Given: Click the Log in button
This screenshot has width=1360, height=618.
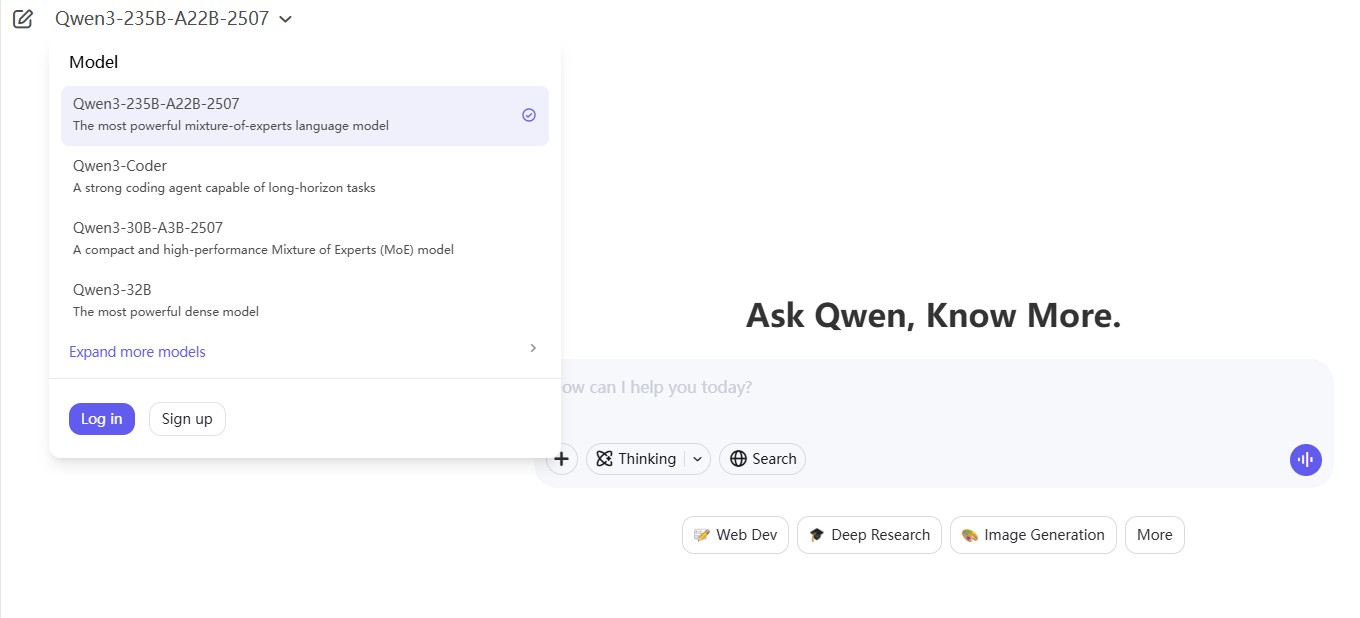Looking at the screenshot, I should click(x=102, y=419).
